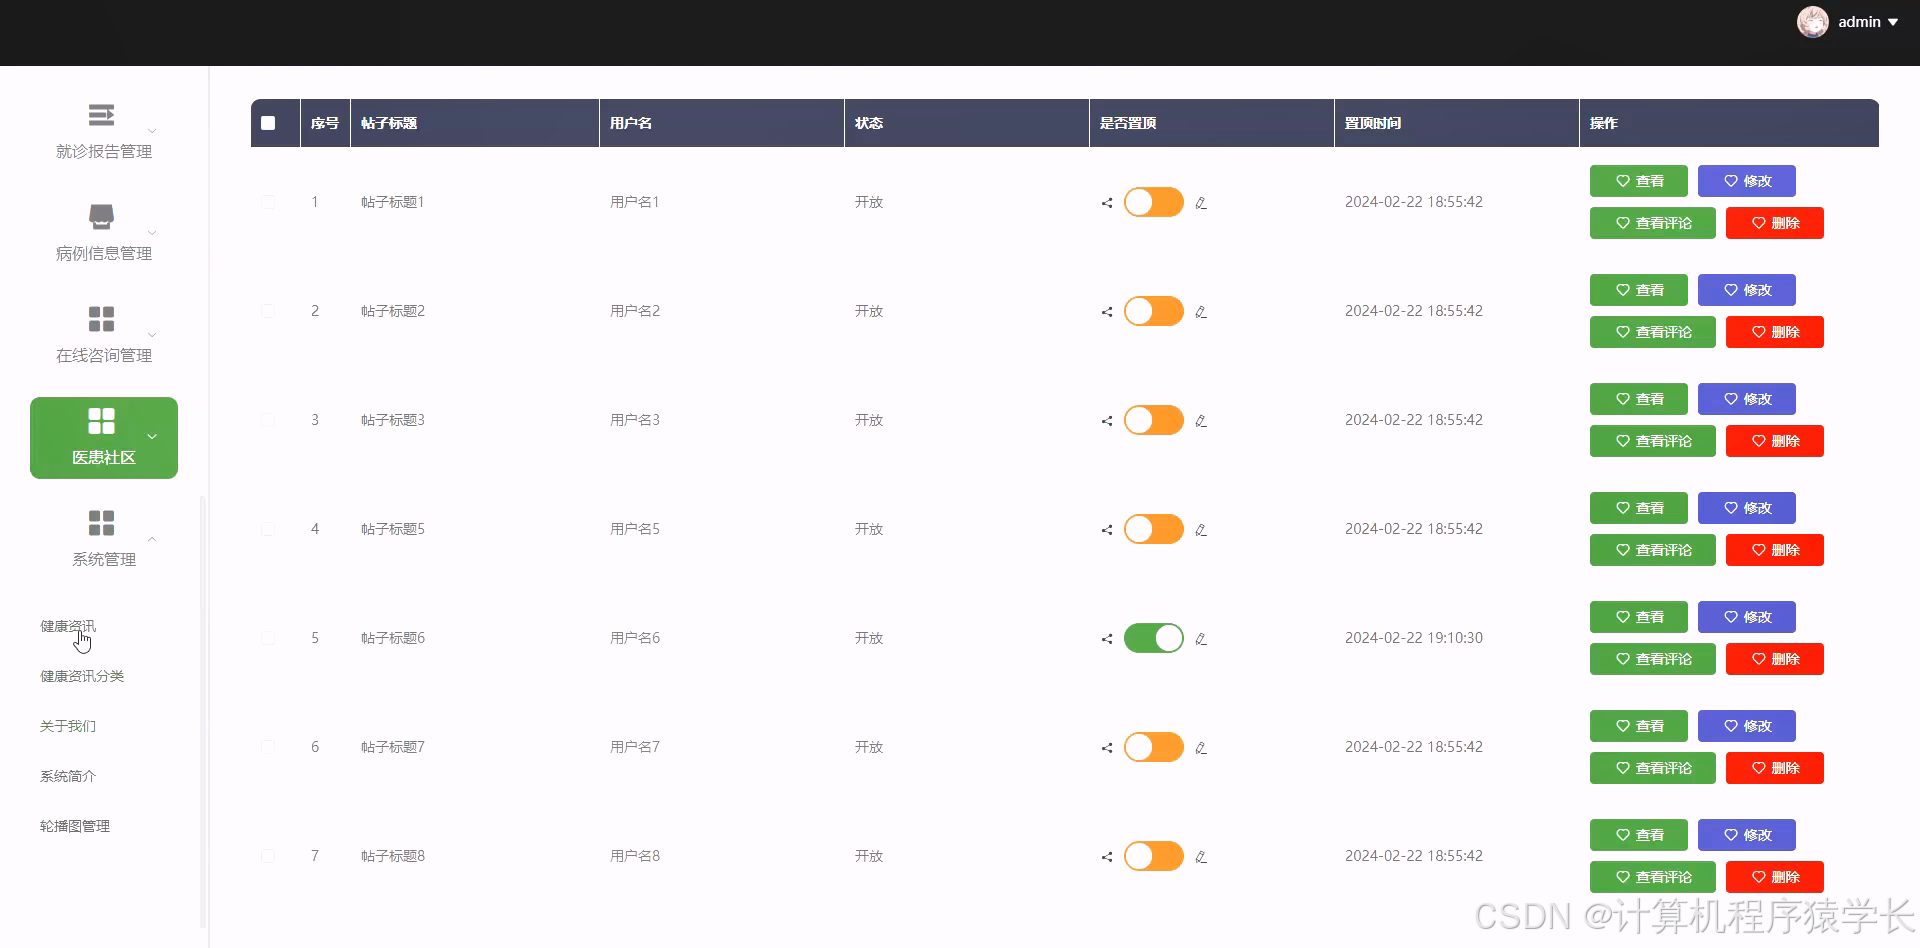Click share icon in row 帖子标题2
1920x948 pixels.
pos(1107,312)
